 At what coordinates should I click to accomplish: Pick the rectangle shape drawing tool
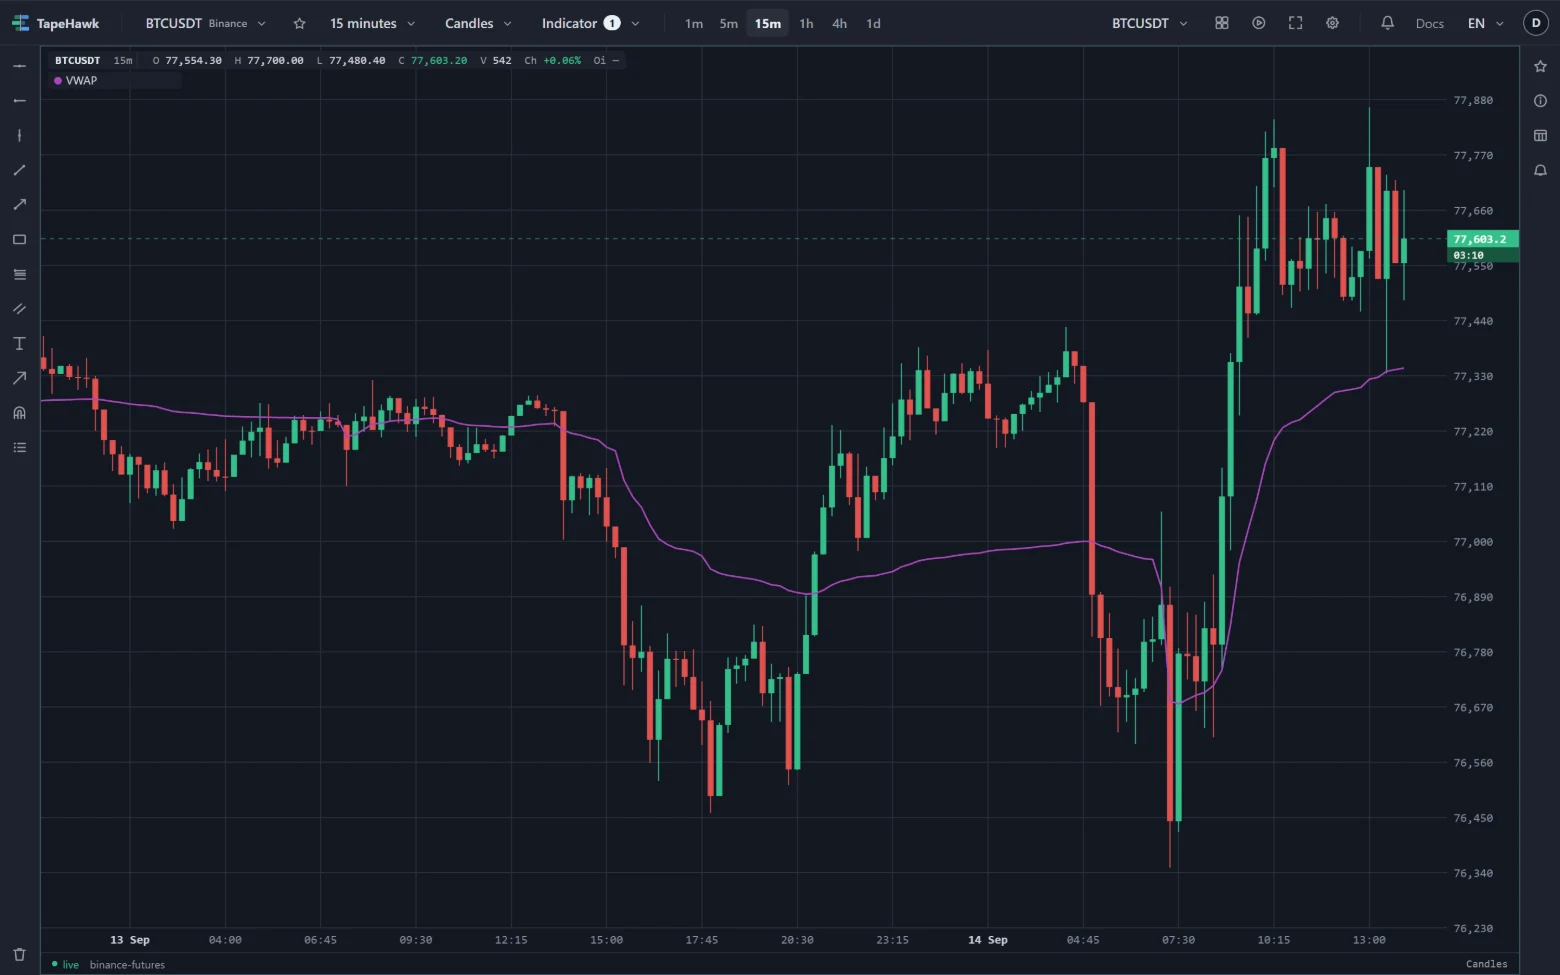[19, 240]
